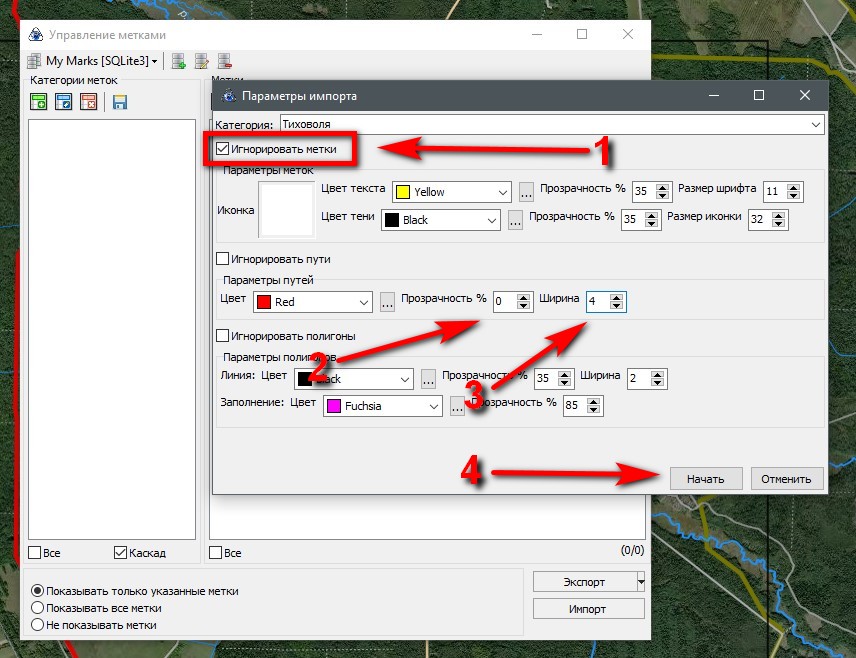The height and width of the screenshot is (658, 856).
Task: Increase text color Прозрачность % value
Action: coord(662,187)
